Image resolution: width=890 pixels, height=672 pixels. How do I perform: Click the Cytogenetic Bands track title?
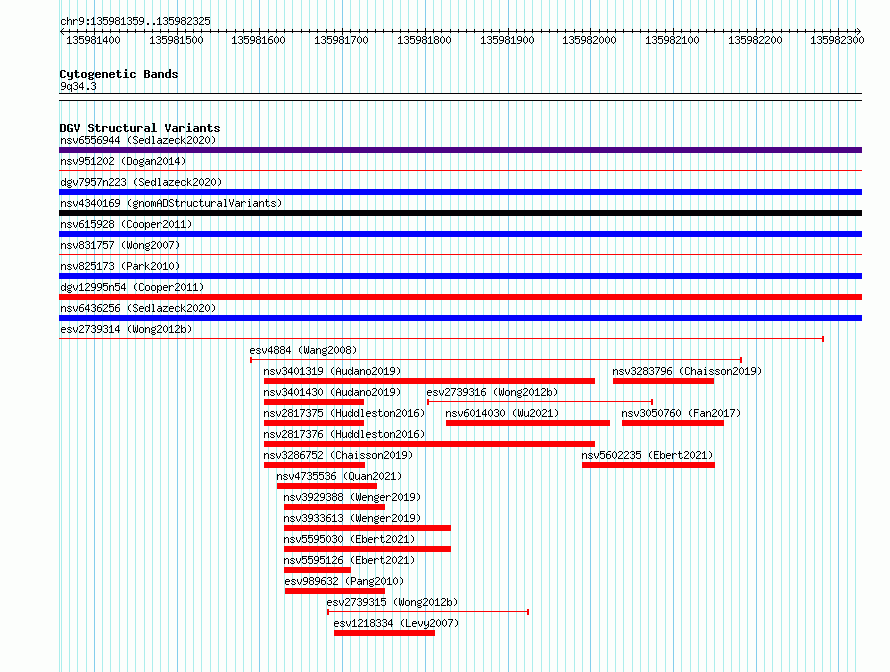click(x=119, y=74)
